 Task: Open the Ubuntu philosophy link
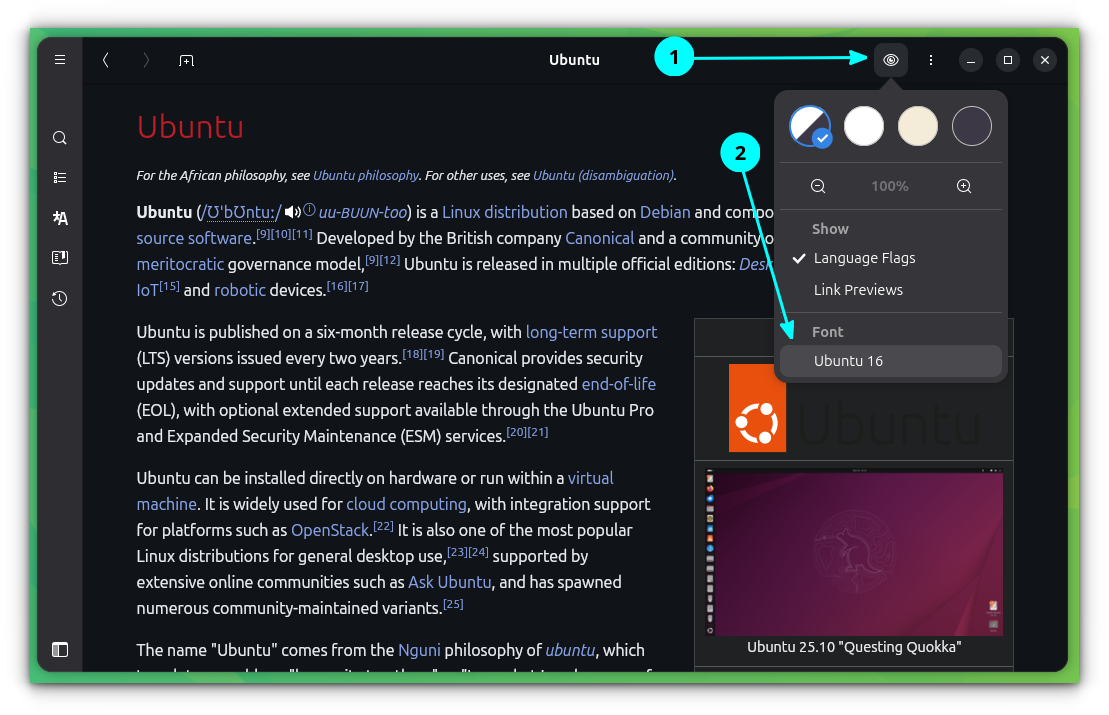pos(366,175)
